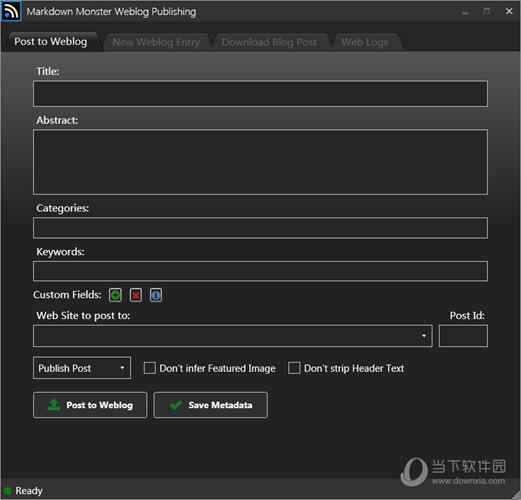Focus the Categories input field
Screen dimensions: 521x500
click(x=260, y=228)
